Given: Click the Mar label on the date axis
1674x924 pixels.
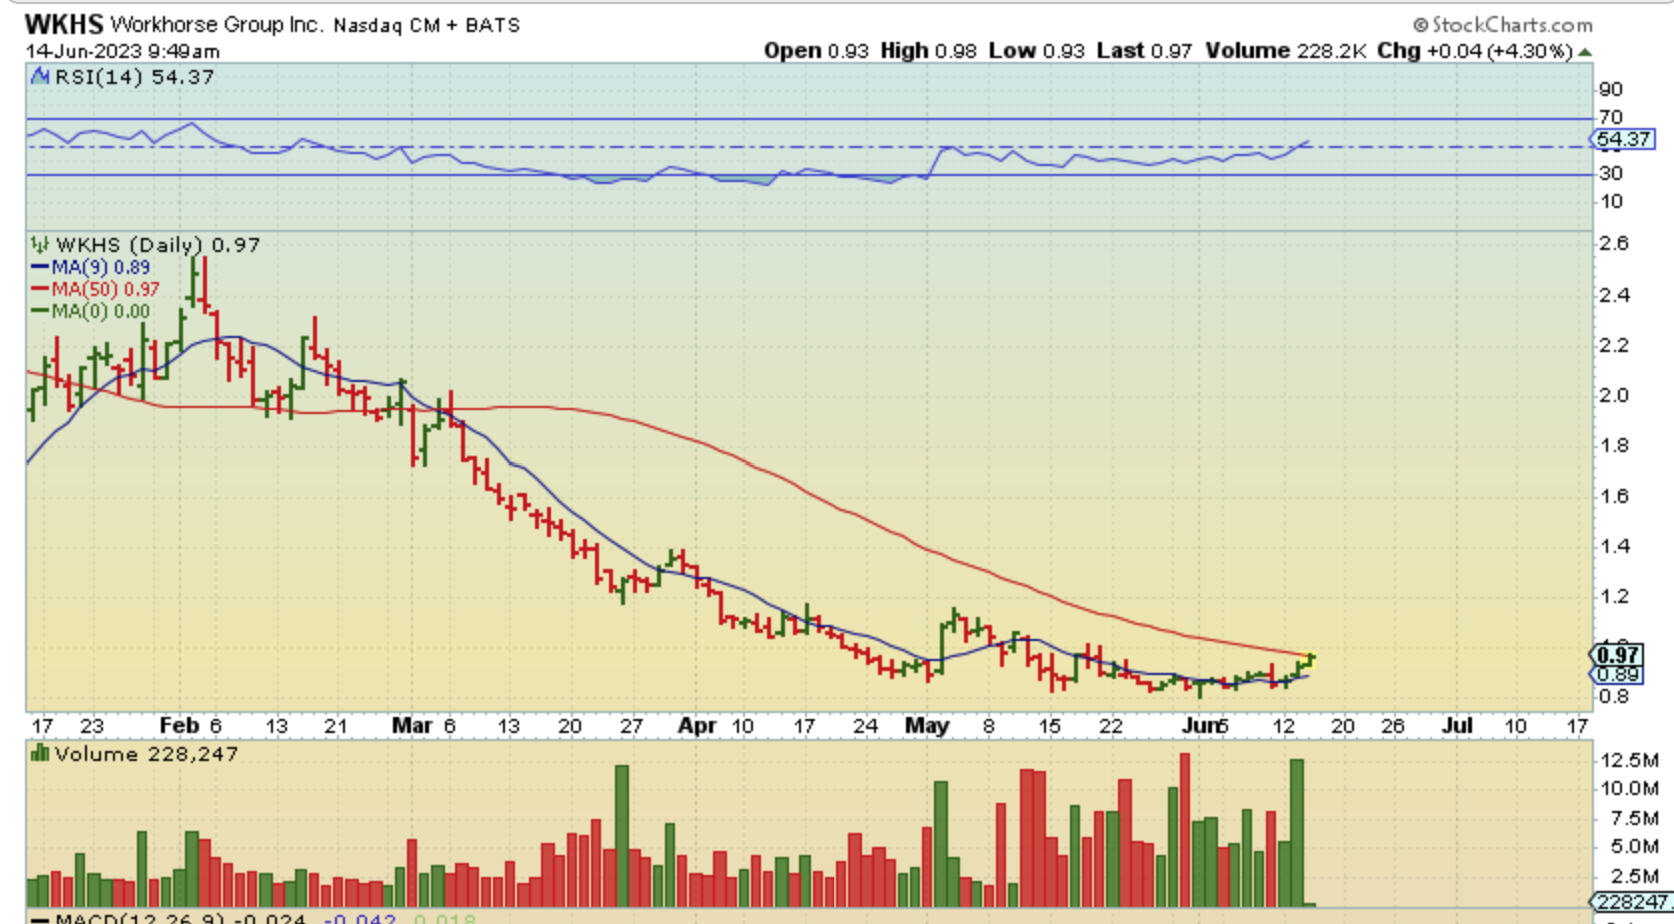Looking at the screenshot, I should click(x=412, y=726).
